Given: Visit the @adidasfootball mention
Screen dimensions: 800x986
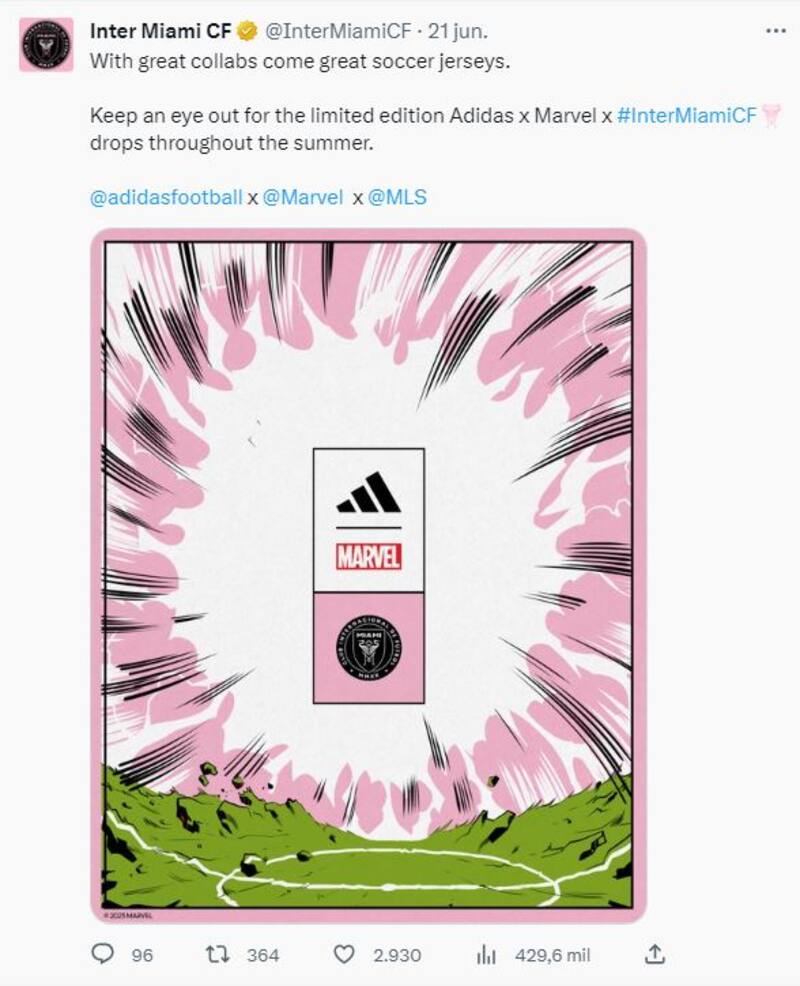Looking at the screenshot, I should tap(166, 197).
